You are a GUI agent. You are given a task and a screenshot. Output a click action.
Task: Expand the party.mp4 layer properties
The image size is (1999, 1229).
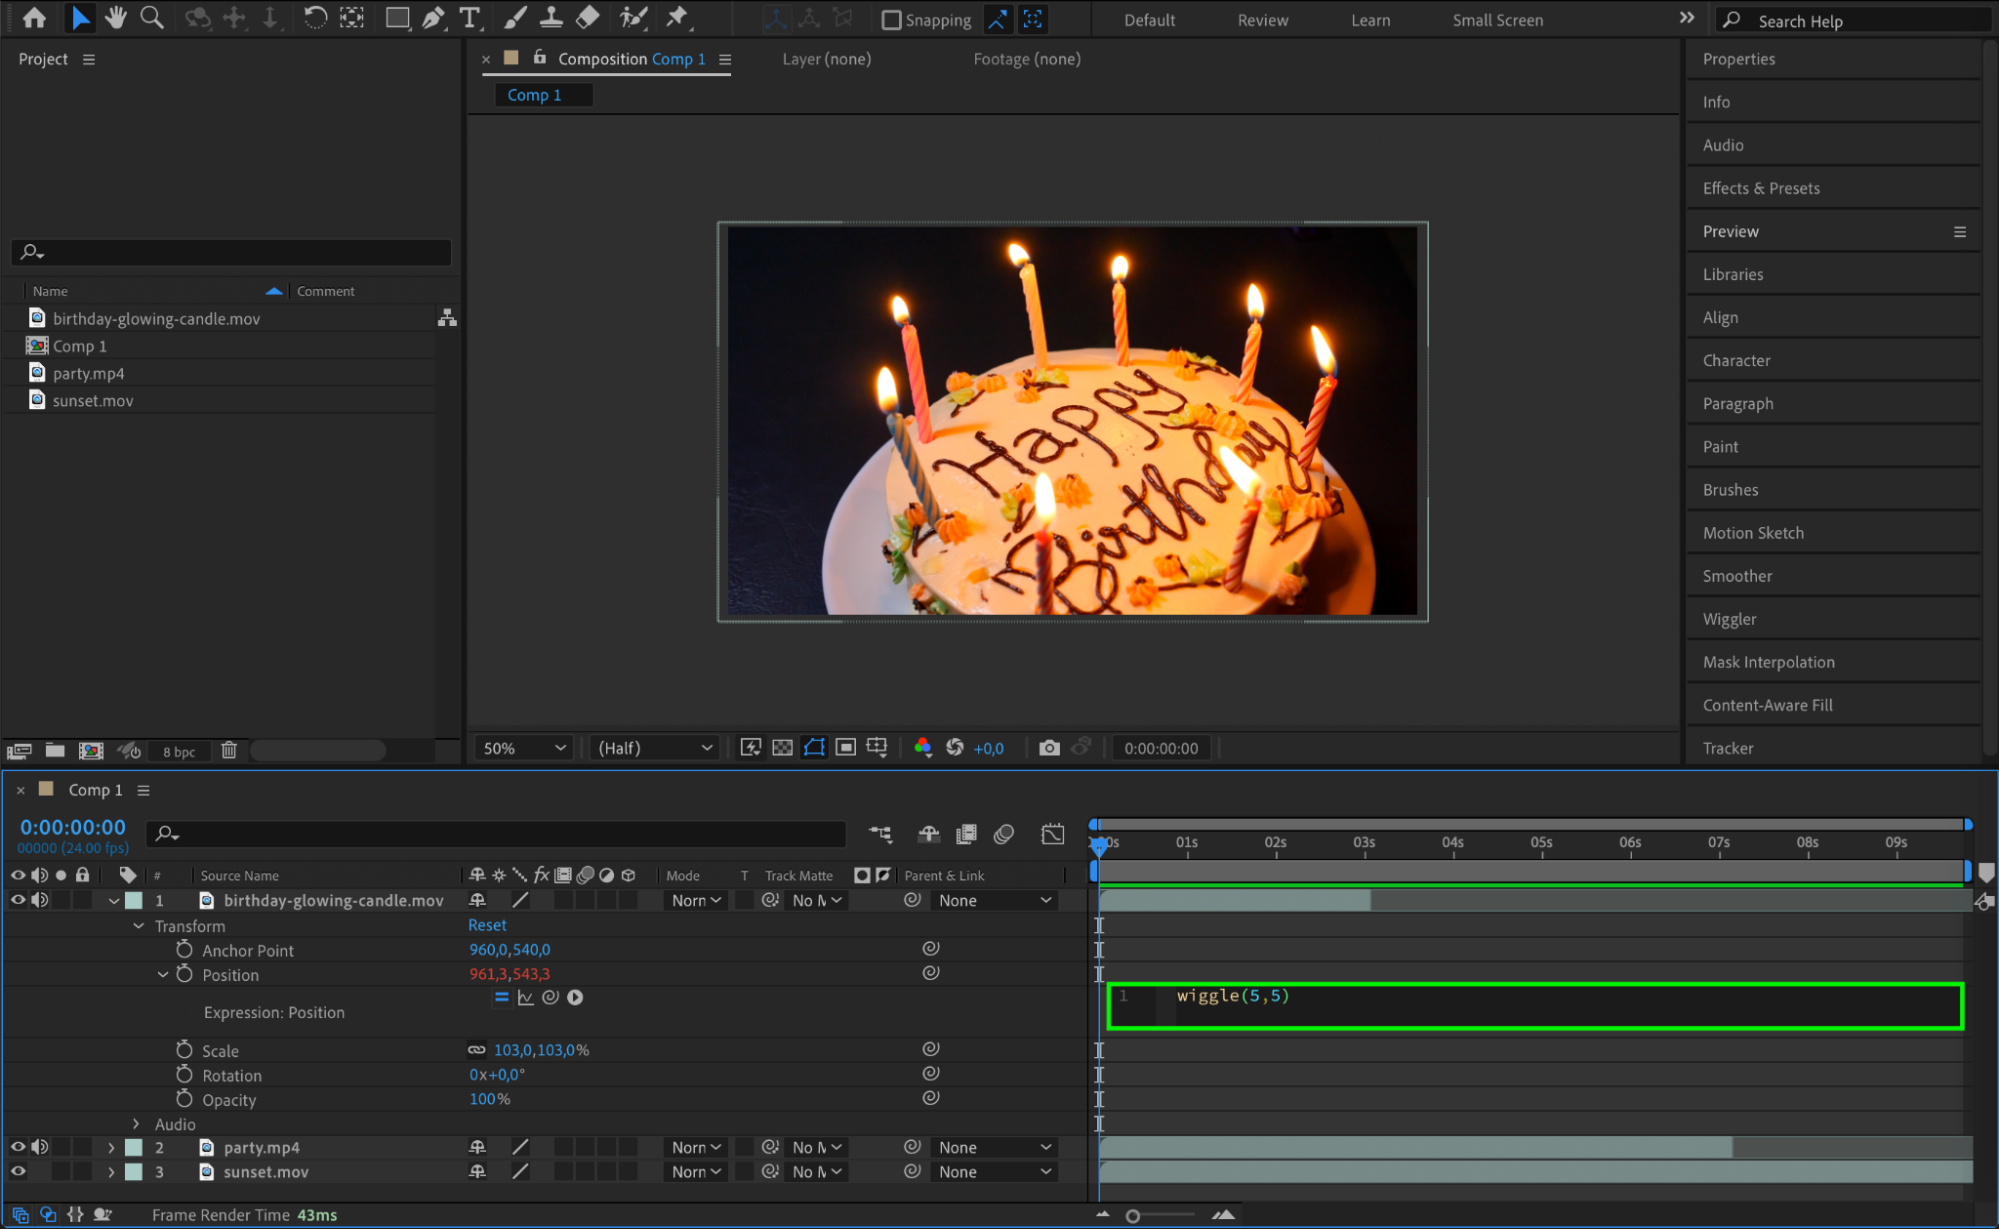[x=111, y=1148]
